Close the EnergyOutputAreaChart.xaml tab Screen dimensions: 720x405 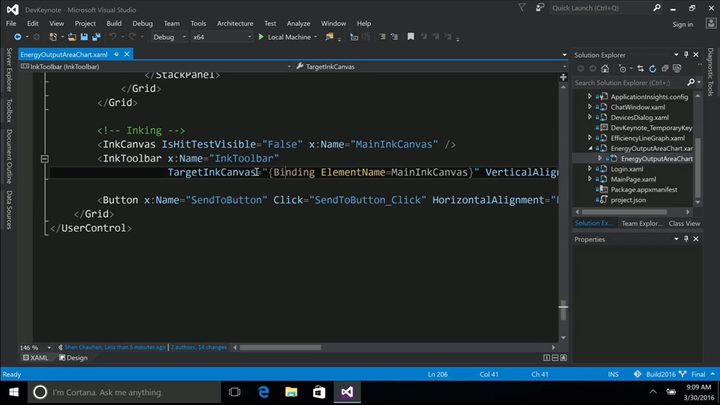click(127, 54)
